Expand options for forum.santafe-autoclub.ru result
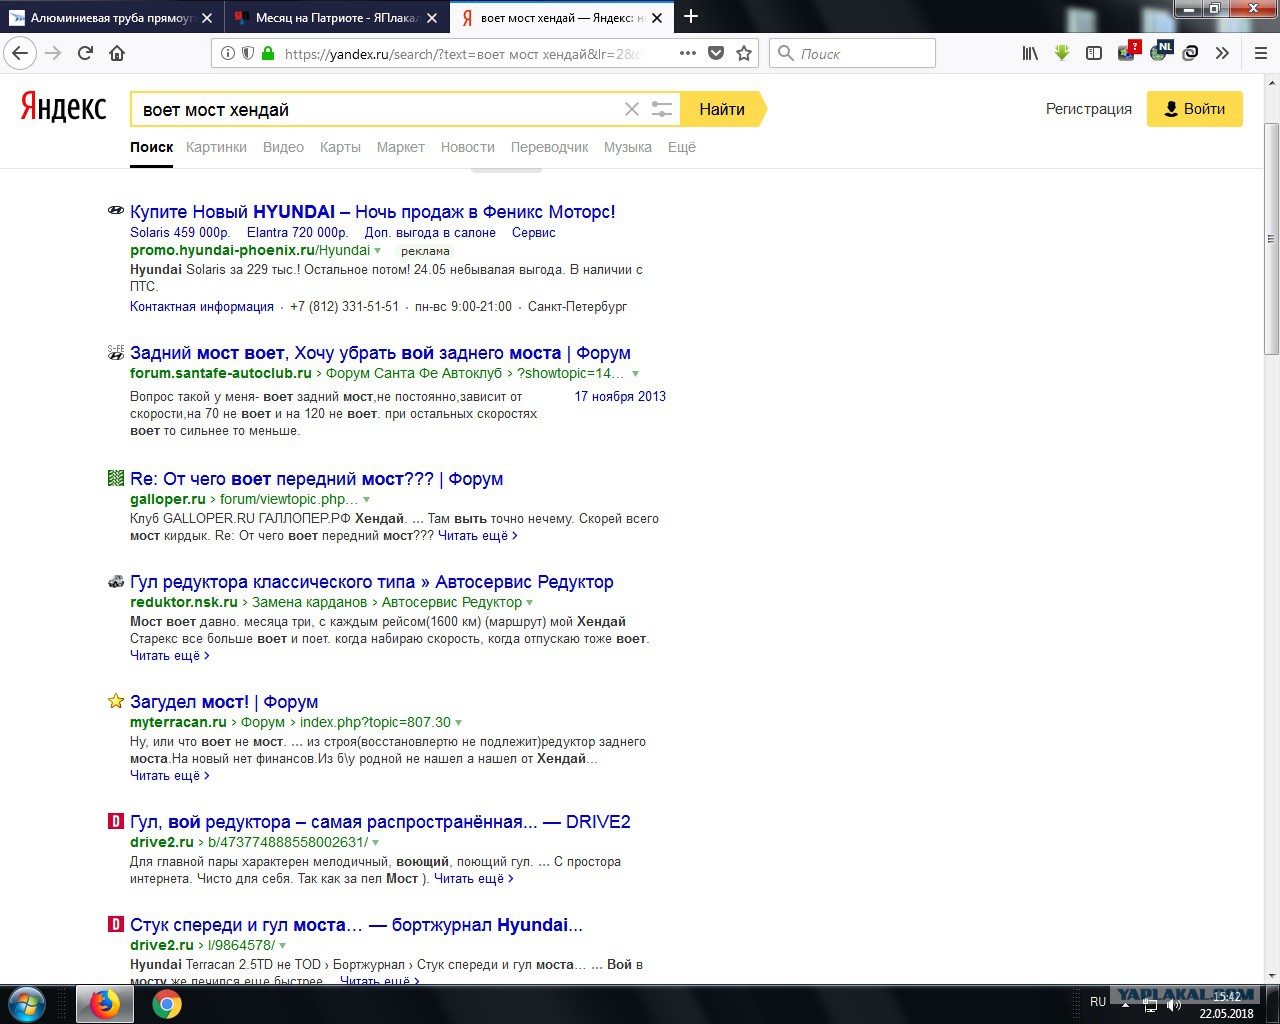 coord(635,374)
